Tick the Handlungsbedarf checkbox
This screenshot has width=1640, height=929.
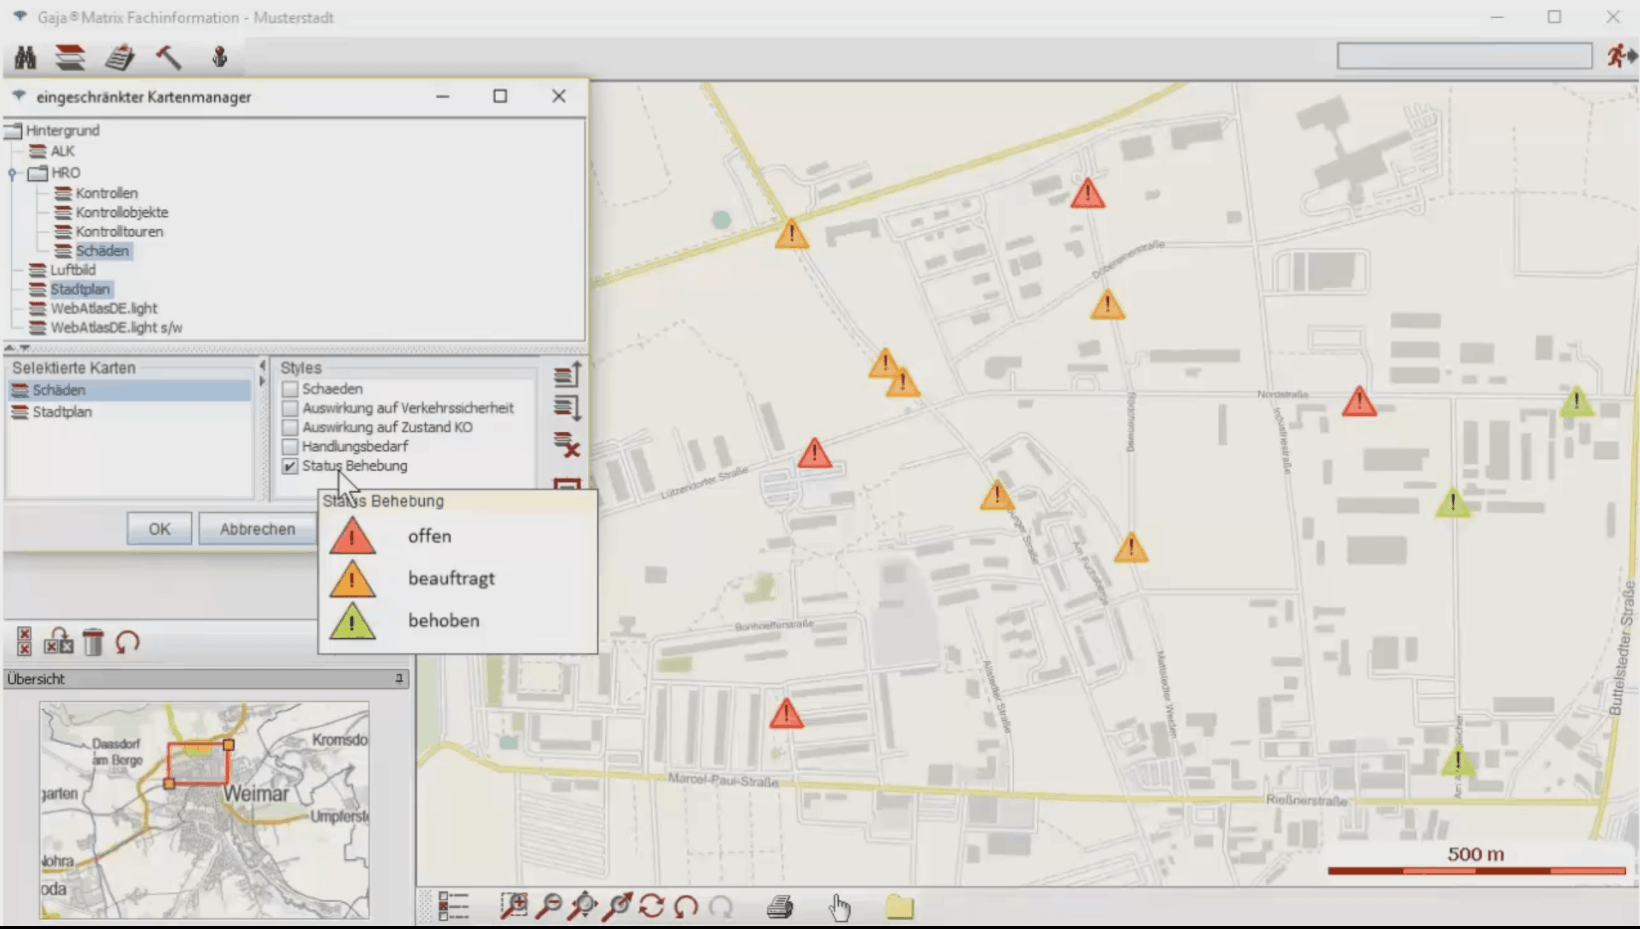[290, 446]
